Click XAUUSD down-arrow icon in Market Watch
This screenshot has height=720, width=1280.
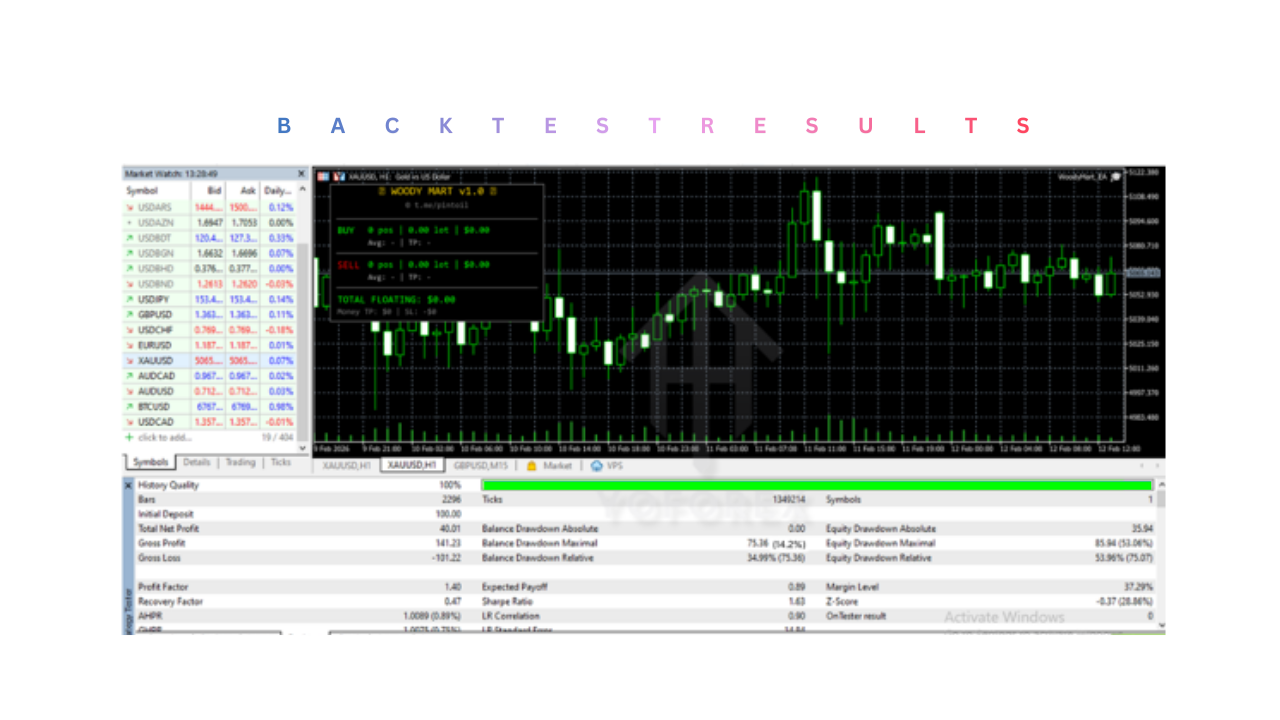[x=129, y=360]
